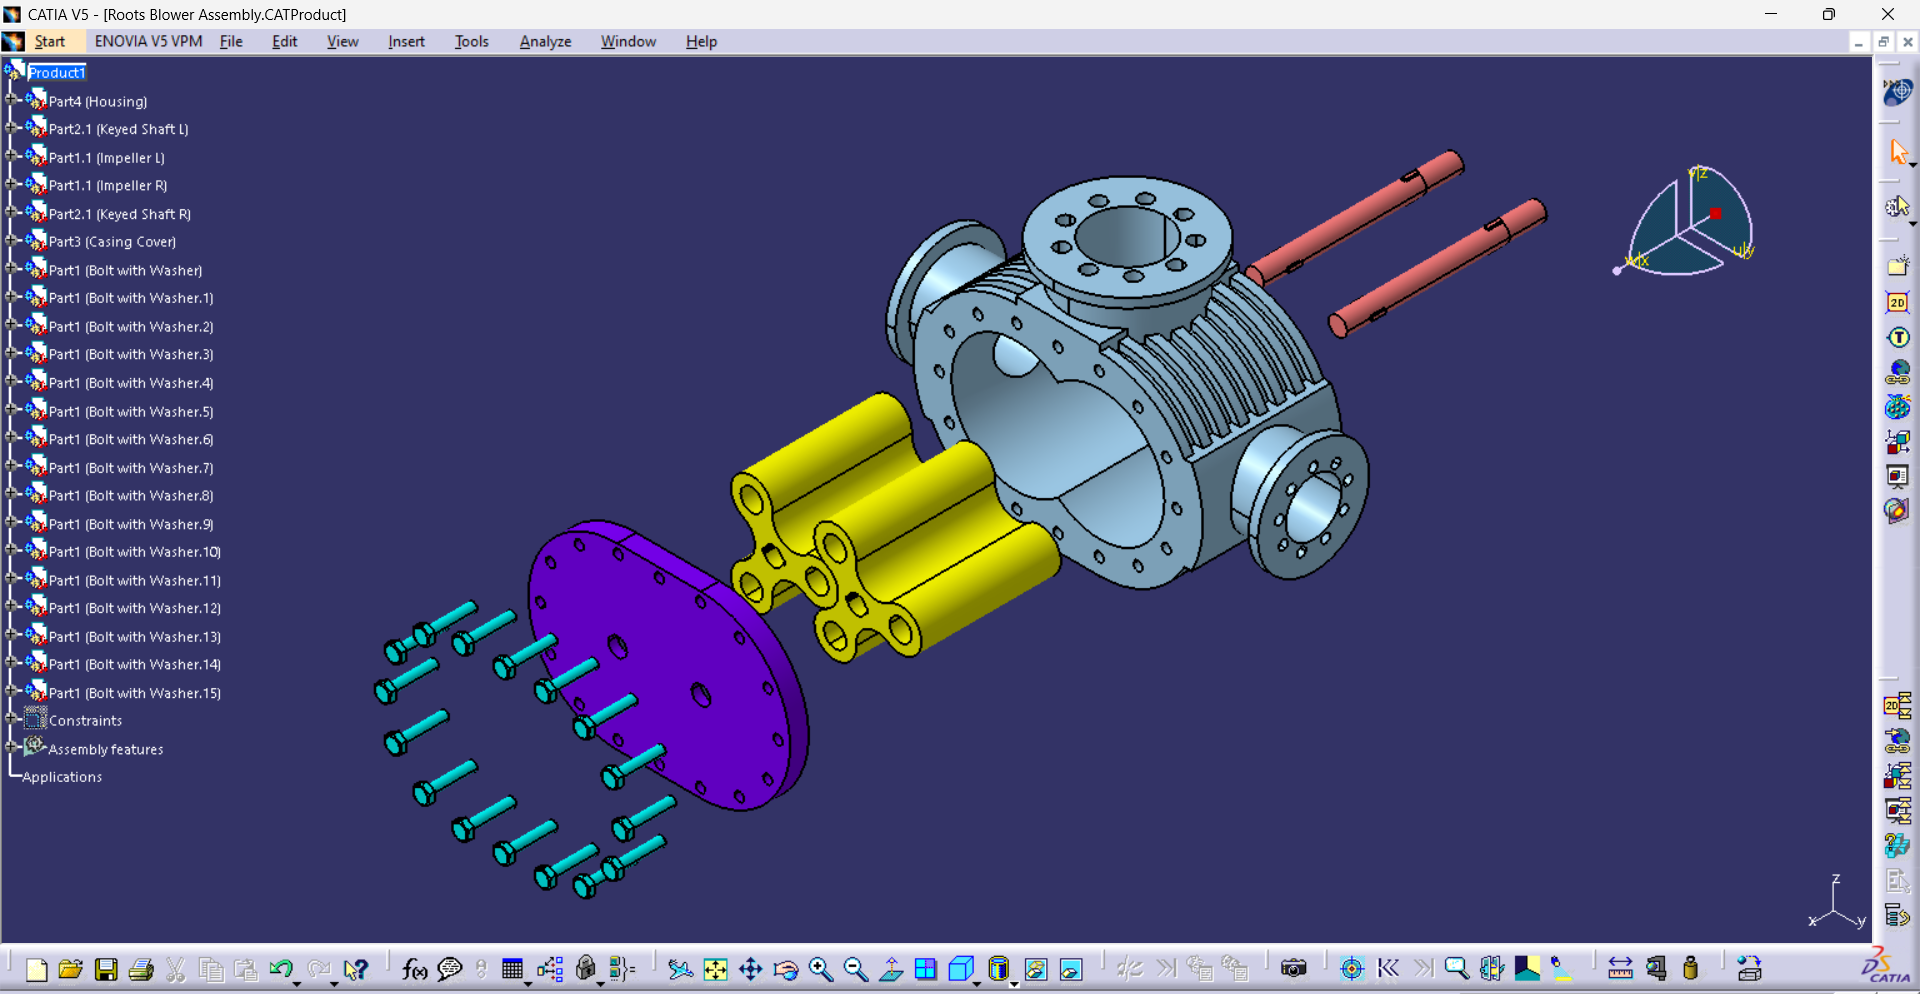Click the Normal View icon
Viewport: 1920px width, 994px height.
(891, 969)
